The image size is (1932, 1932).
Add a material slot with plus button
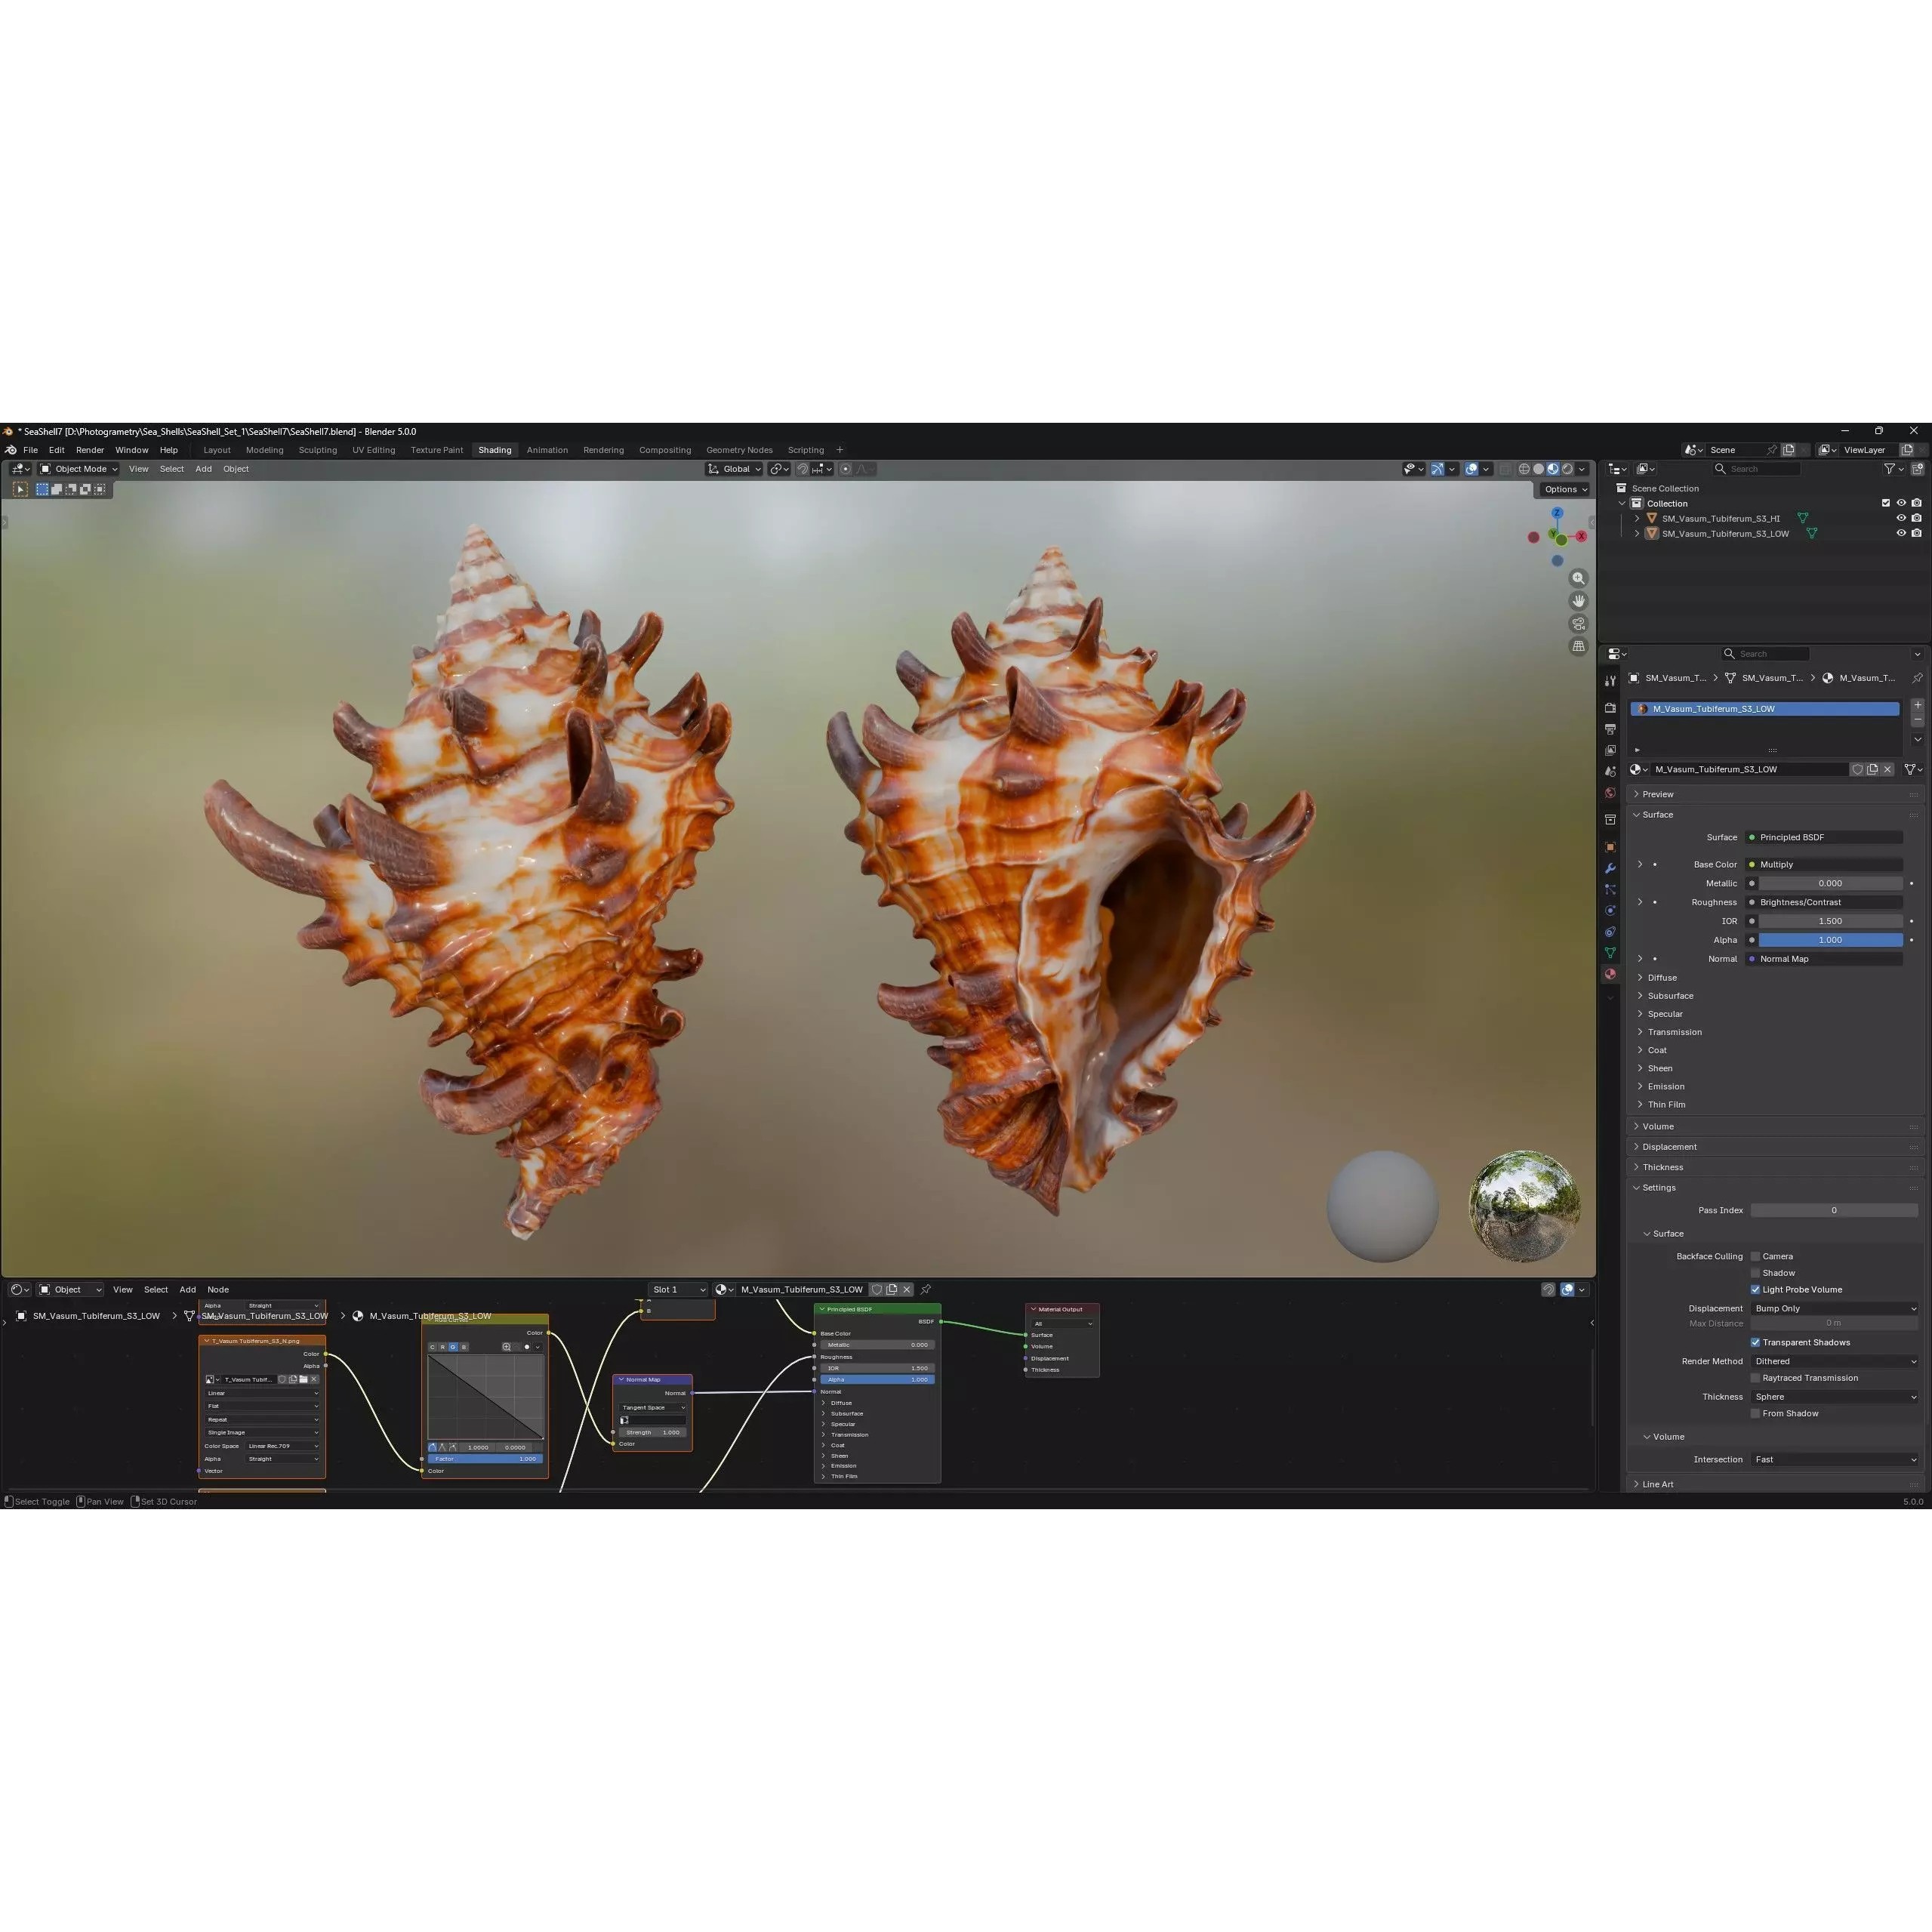point(1917,705)
